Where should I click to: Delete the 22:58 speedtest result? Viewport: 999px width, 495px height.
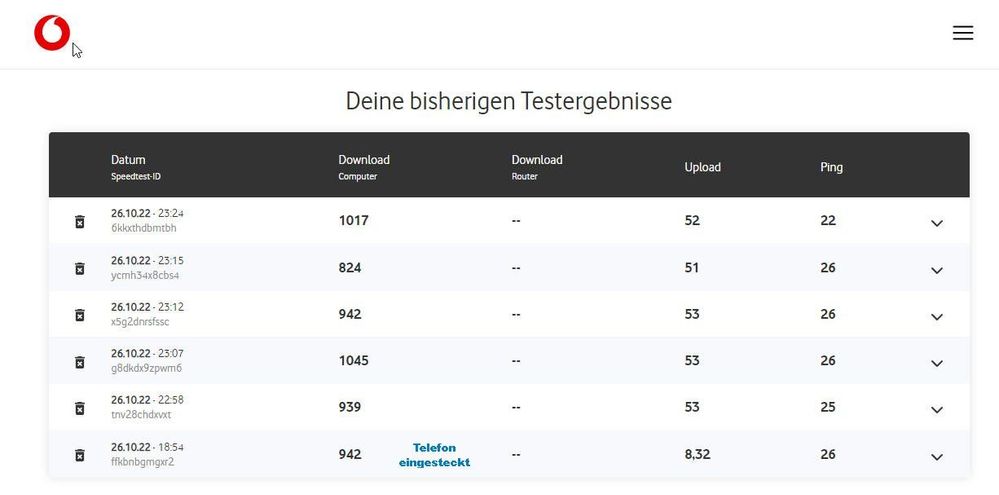pyautogui.click(x=80, y=408)
